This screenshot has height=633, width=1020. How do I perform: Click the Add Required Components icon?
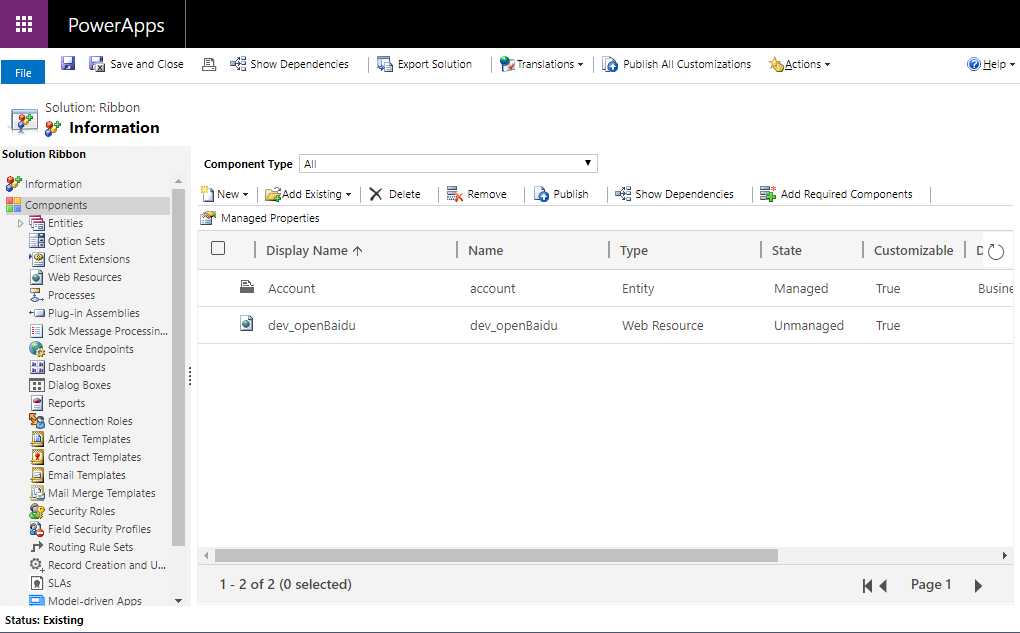768,194
